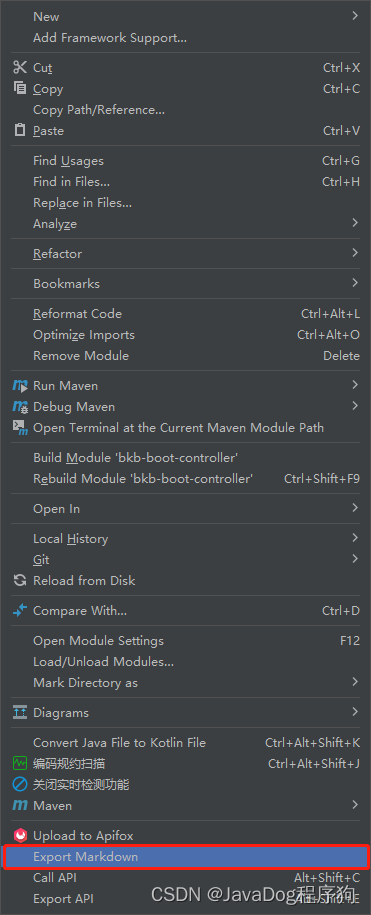
Task: Expand the Refactor submenu arrow
Action: [355, 253]
